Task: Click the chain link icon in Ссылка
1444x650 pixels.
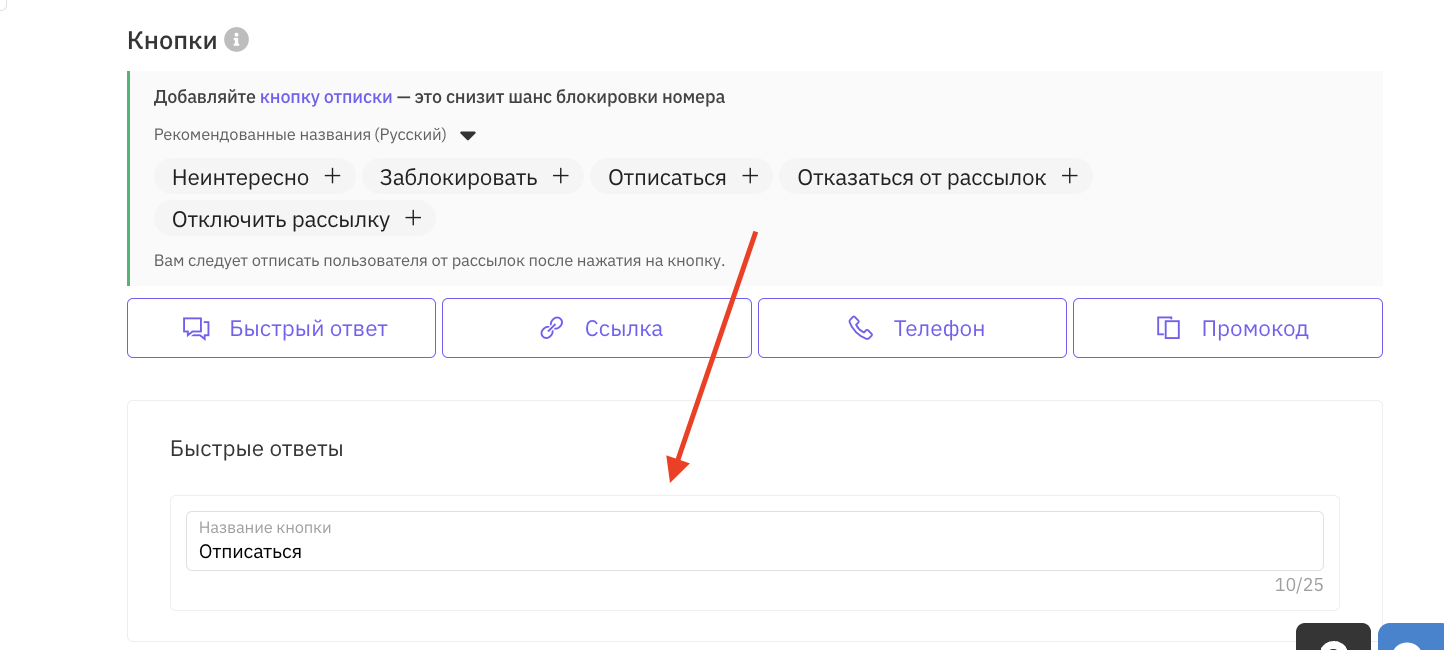Action: (552, 328)
